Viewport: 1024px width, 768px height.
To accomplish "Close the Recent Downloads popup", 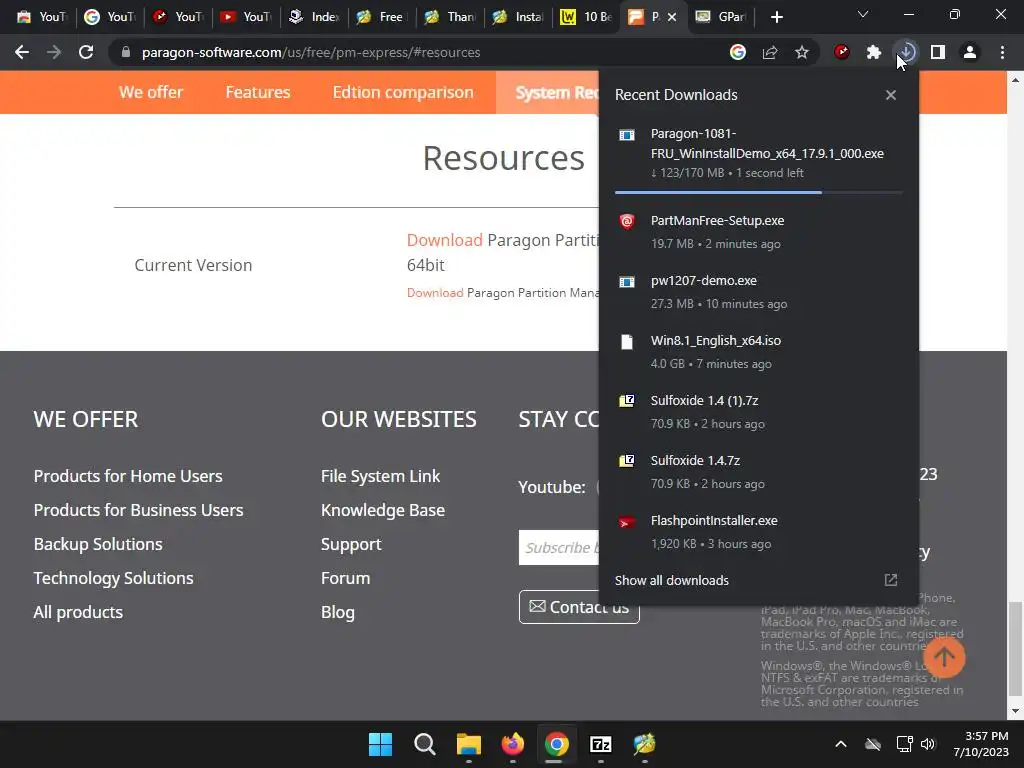I will click(891, 95).
